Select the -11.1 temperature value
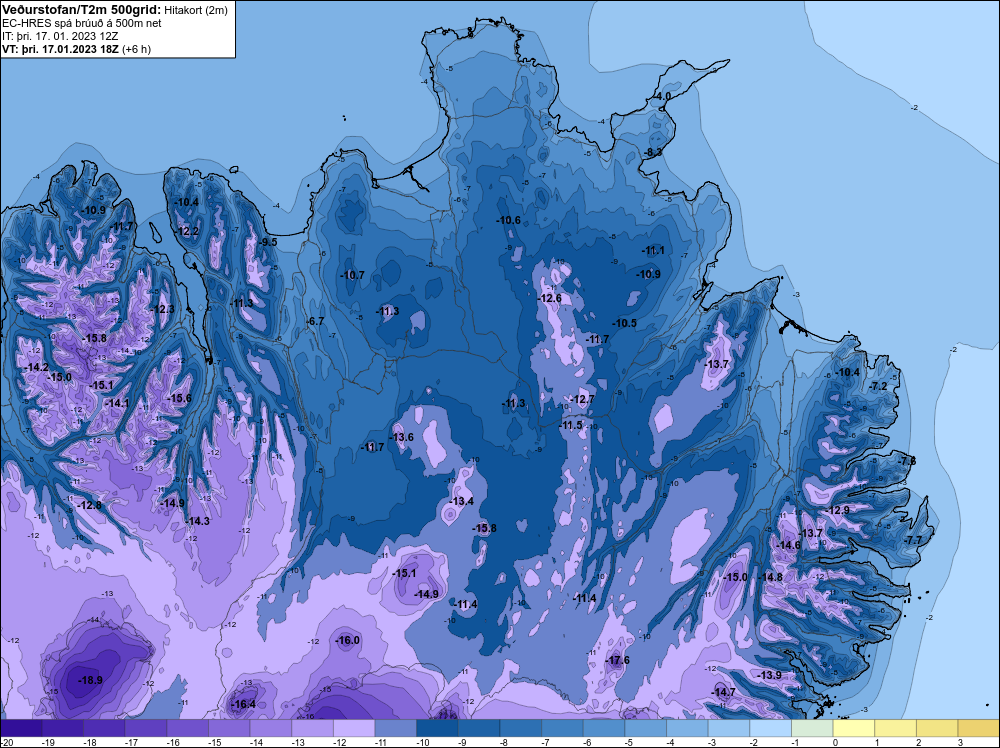Image resolution: width=1000 pixels, height=748 pixels. pos(653,251)
